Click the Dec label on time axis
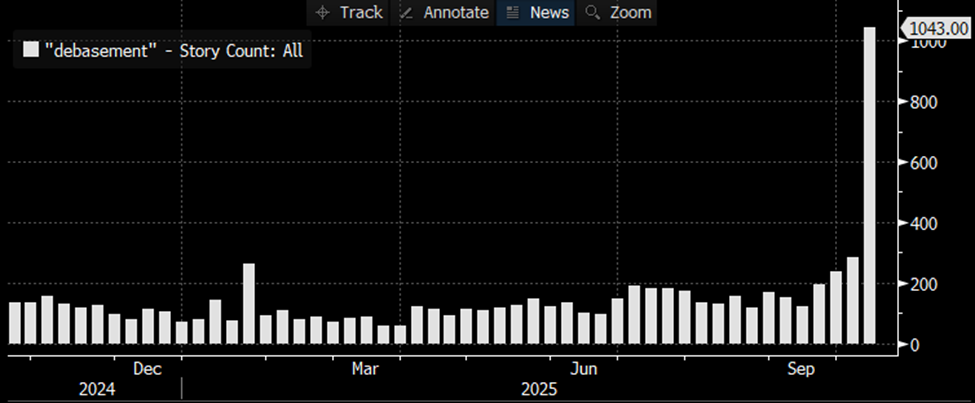Screen dimensions: 975x403 click(147, 369)
